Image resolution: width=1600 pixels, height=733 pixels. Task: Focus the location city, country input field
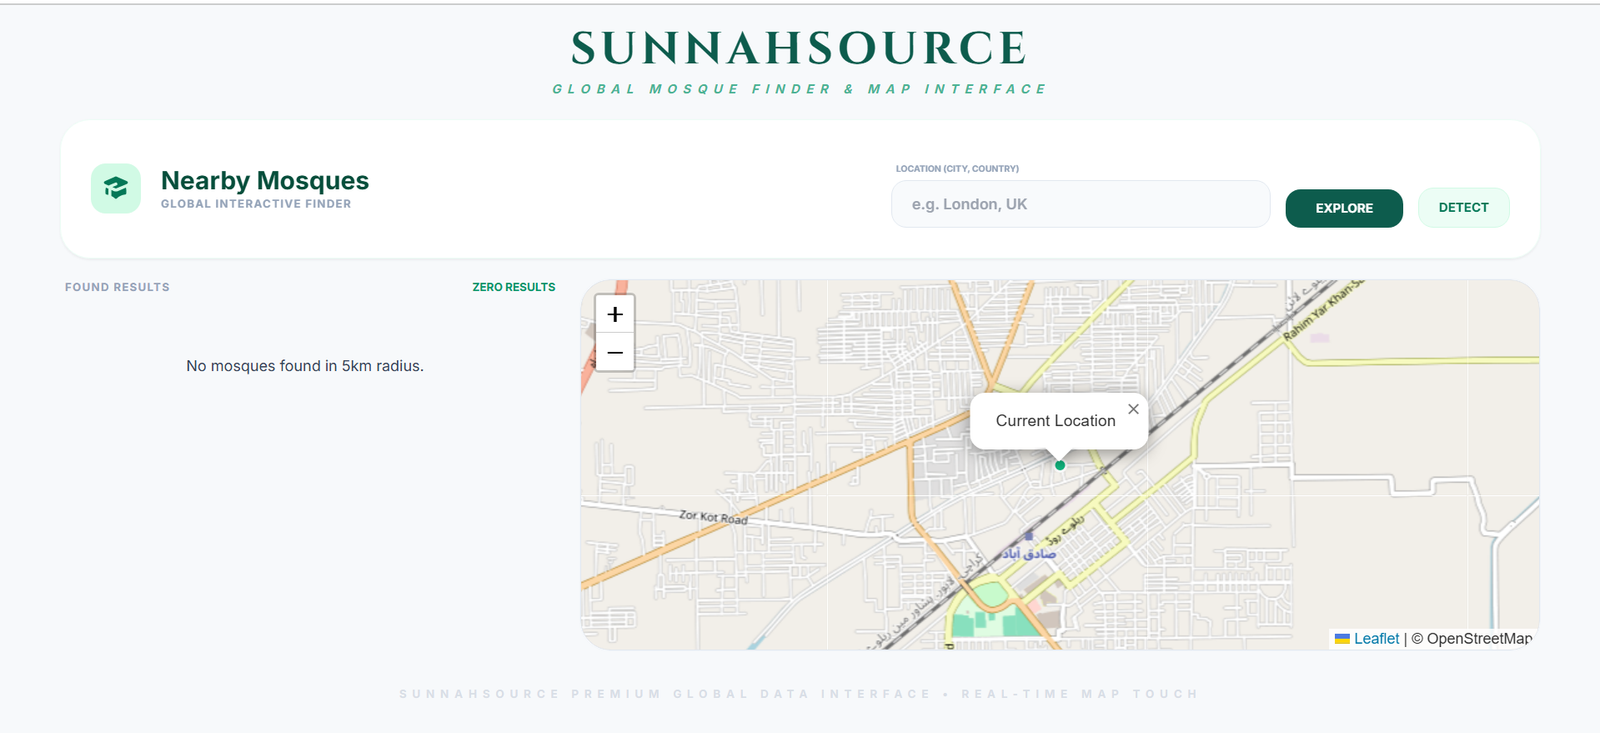1080,204
